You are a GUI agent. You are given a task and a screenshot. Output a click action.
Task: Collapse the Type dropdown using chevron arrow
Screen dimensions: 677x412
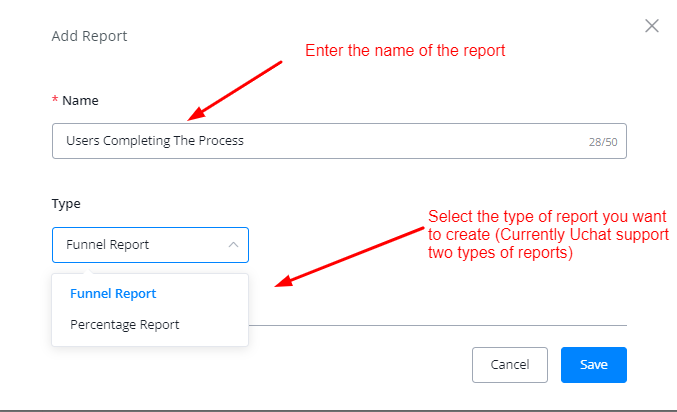[x=233, y=244]
